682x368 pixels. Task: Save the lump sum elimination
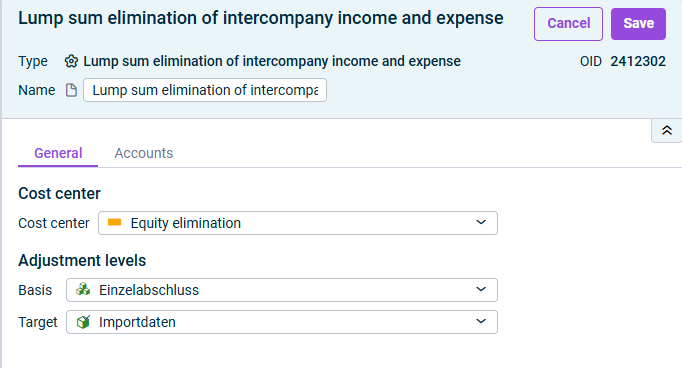[x=638, y=24]
